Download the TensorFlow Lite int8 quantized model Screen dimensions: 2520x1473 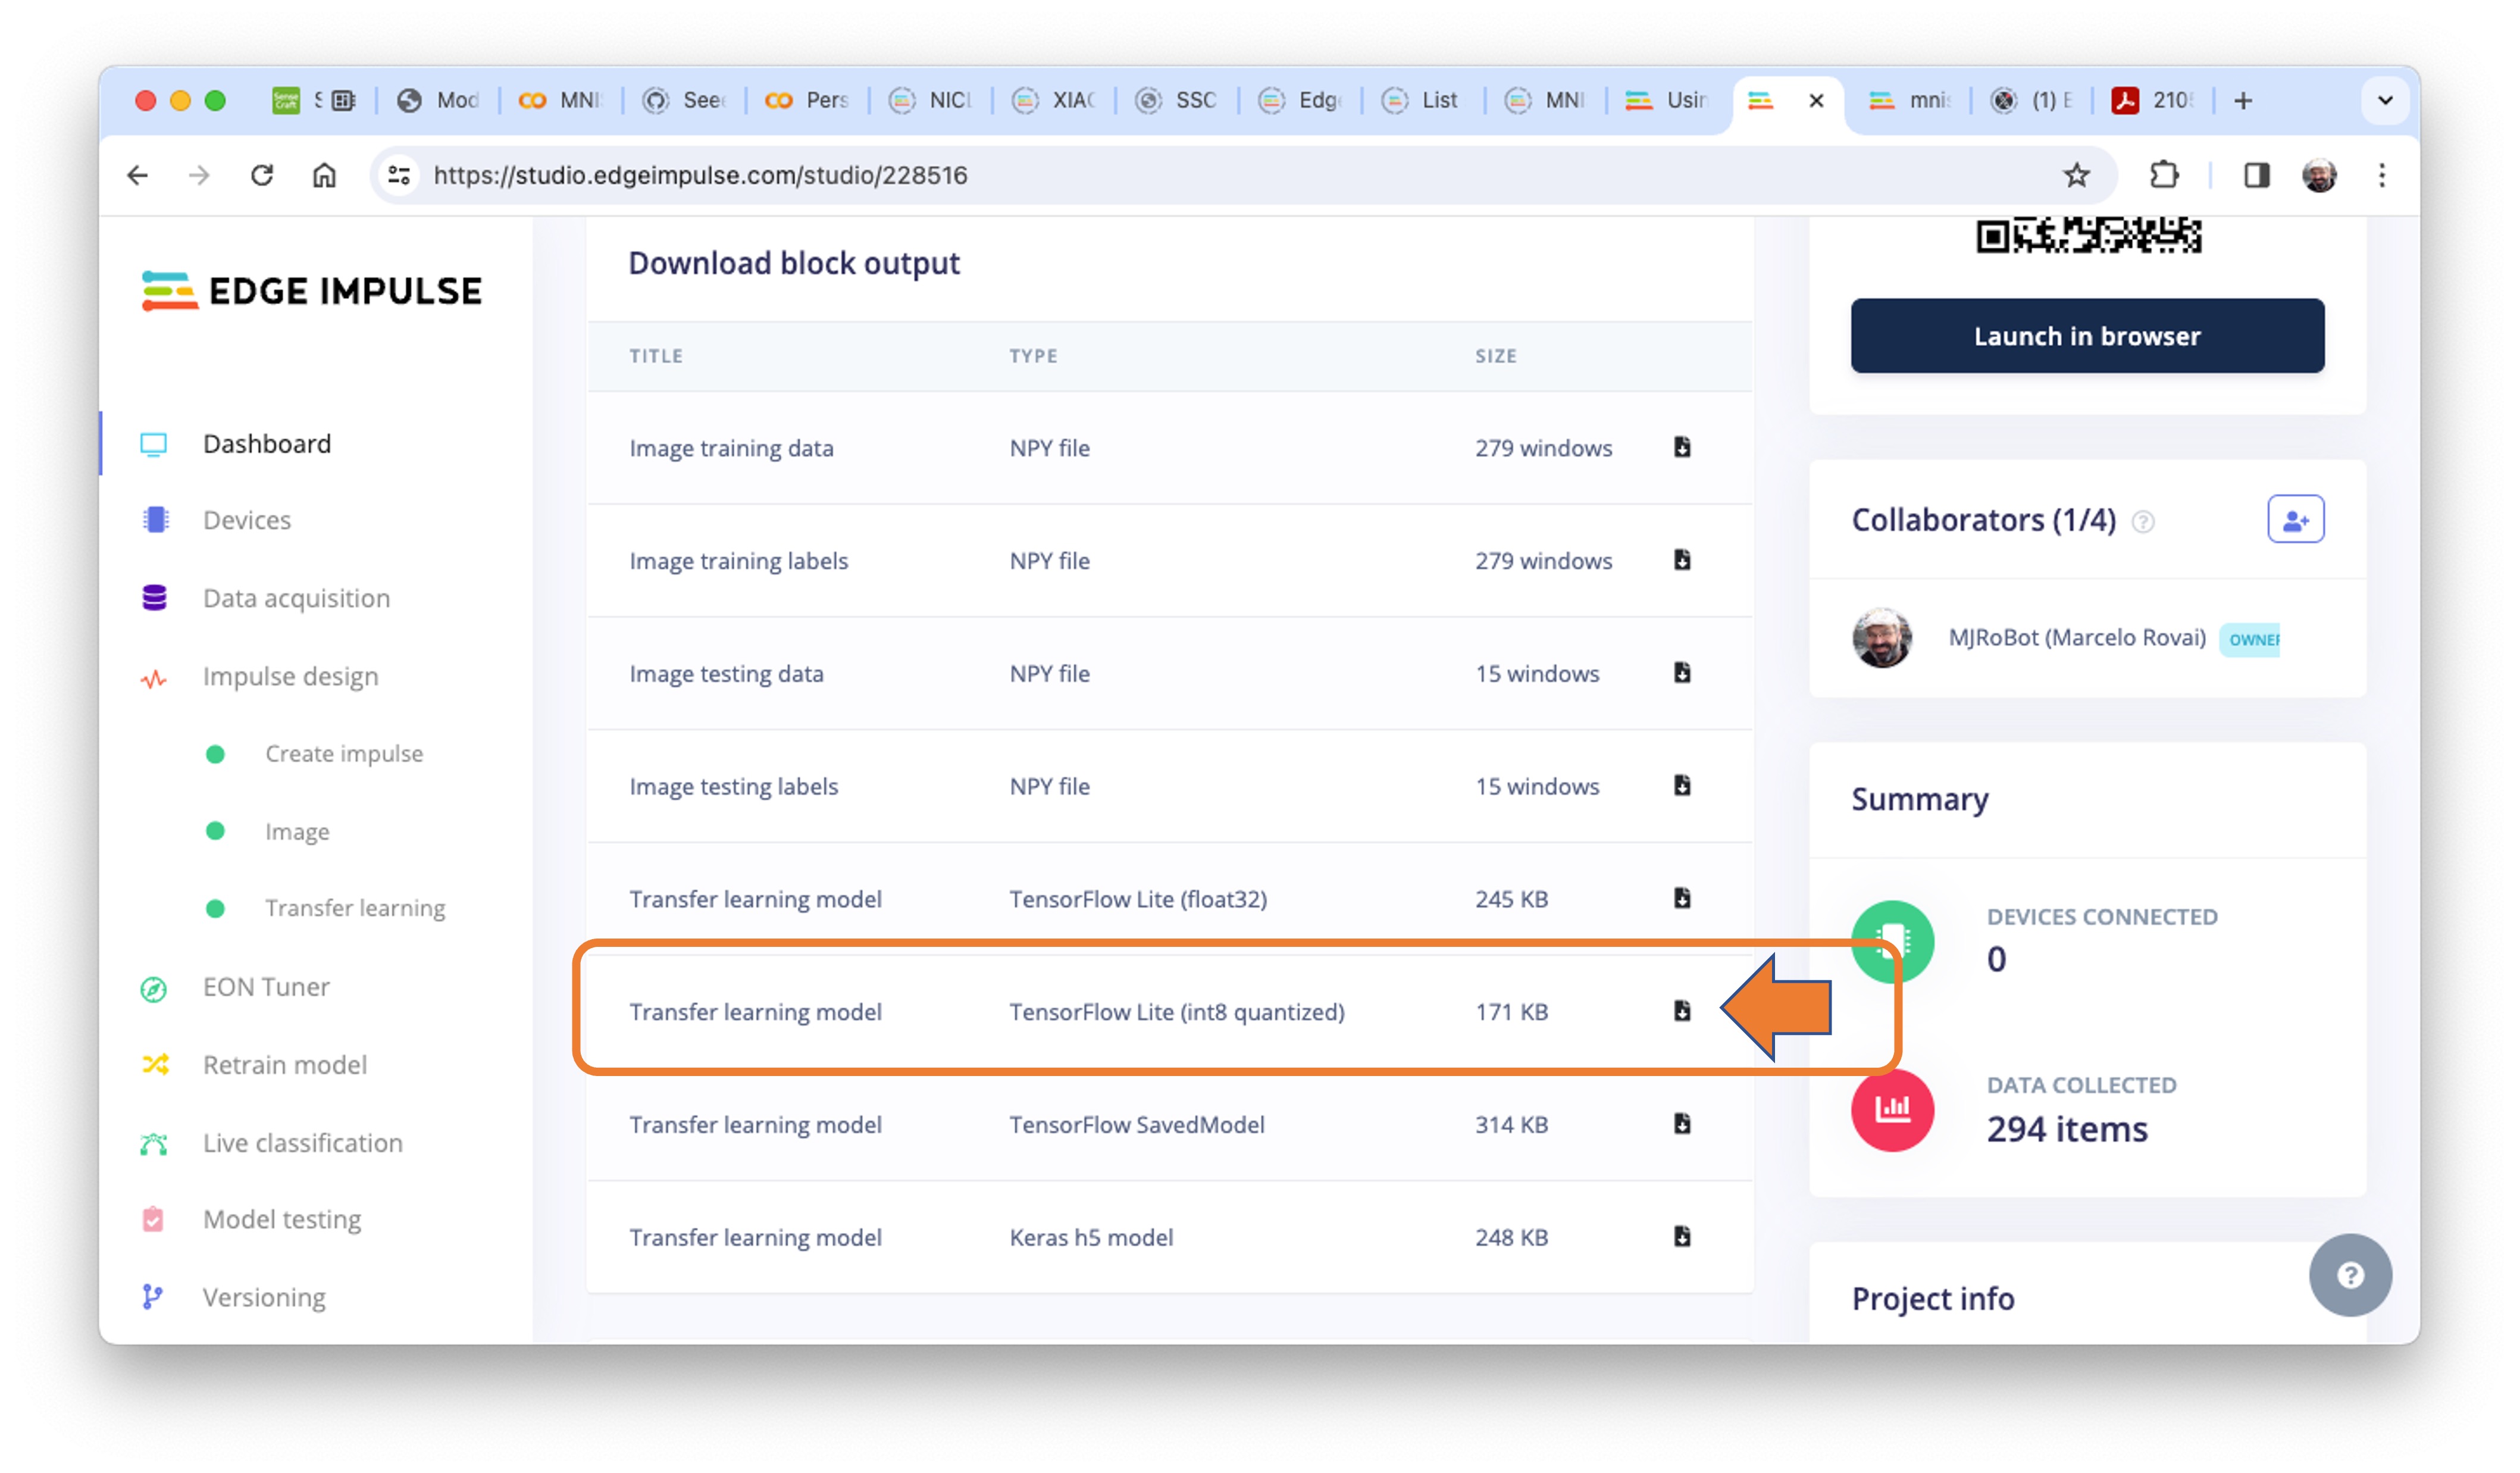tap(1682, 1011)
